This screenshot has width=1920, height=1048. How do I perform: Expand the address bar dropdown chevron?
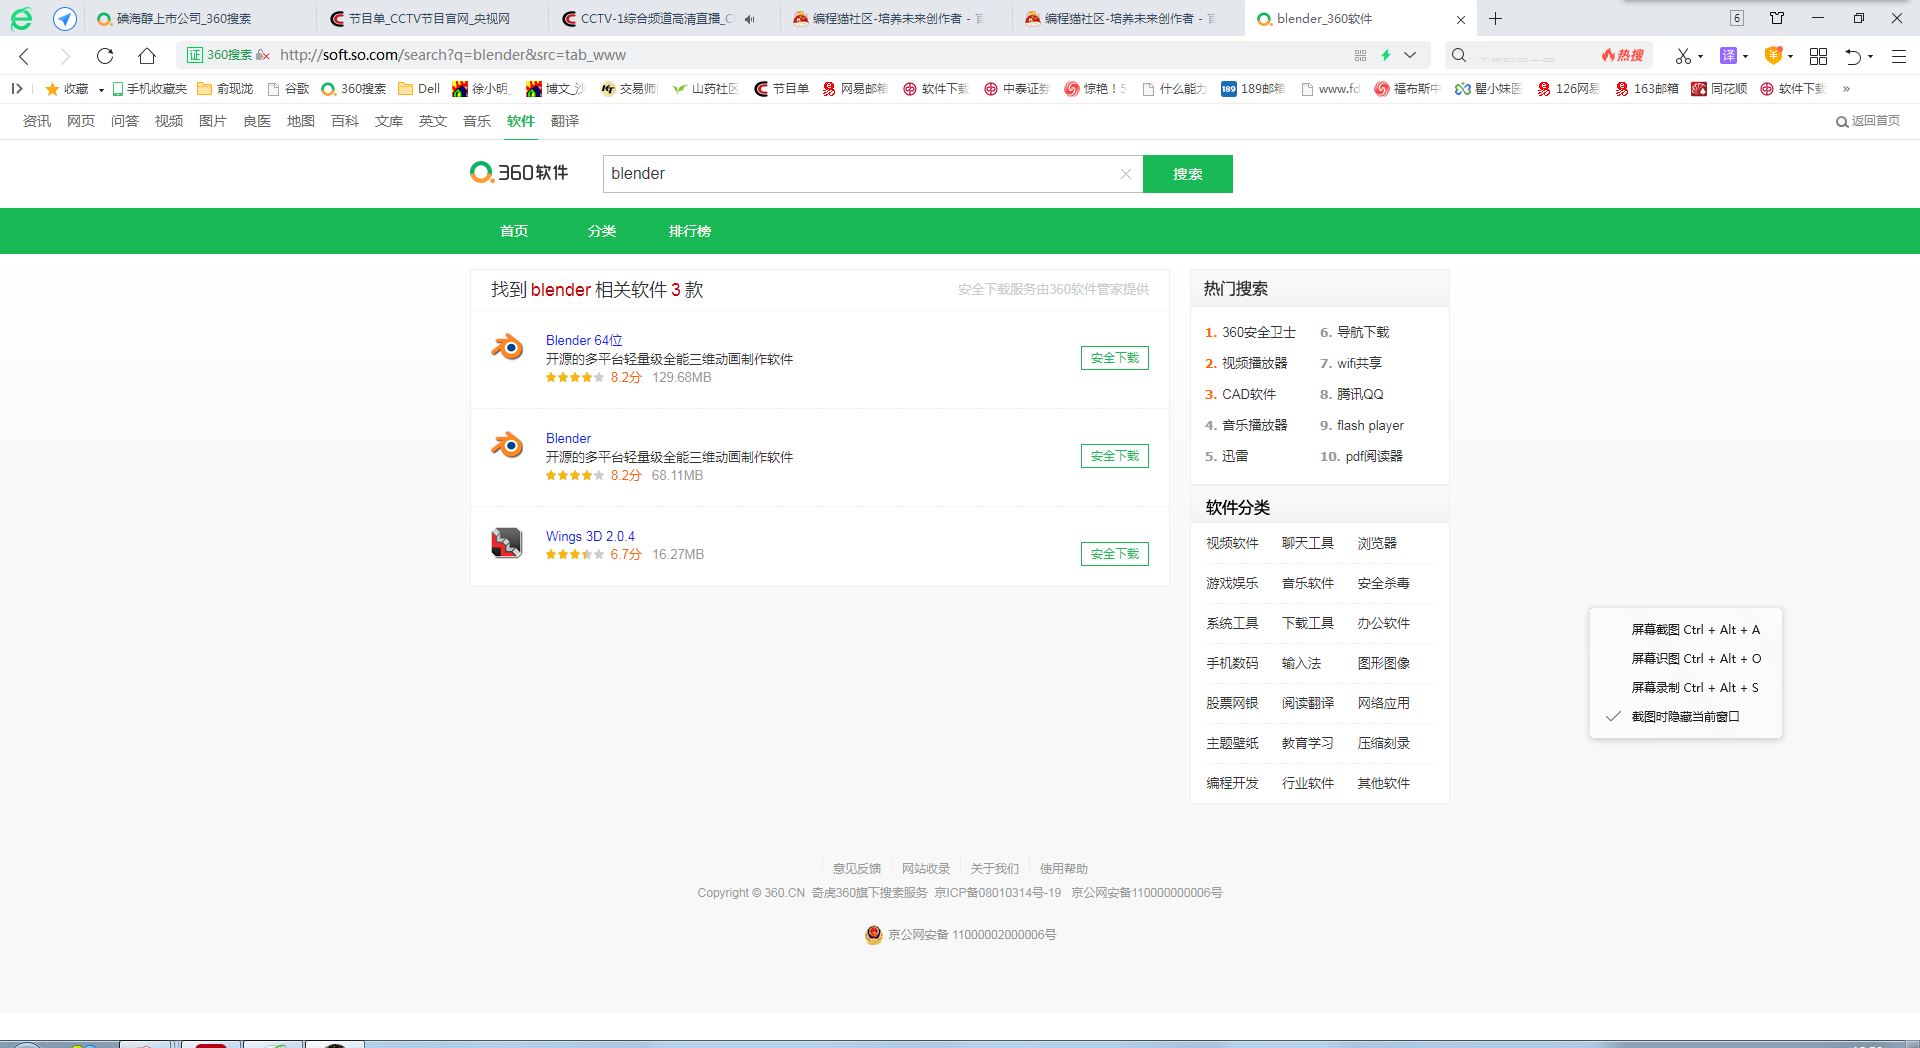click(x=1410, y=55)
